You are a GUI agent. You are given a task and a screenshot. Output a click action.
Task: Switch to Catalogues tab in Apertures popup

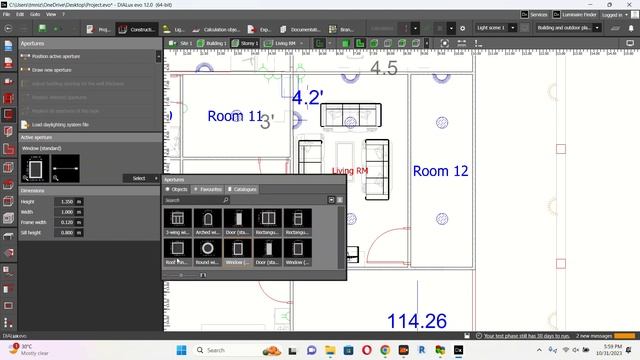(242, 189)
